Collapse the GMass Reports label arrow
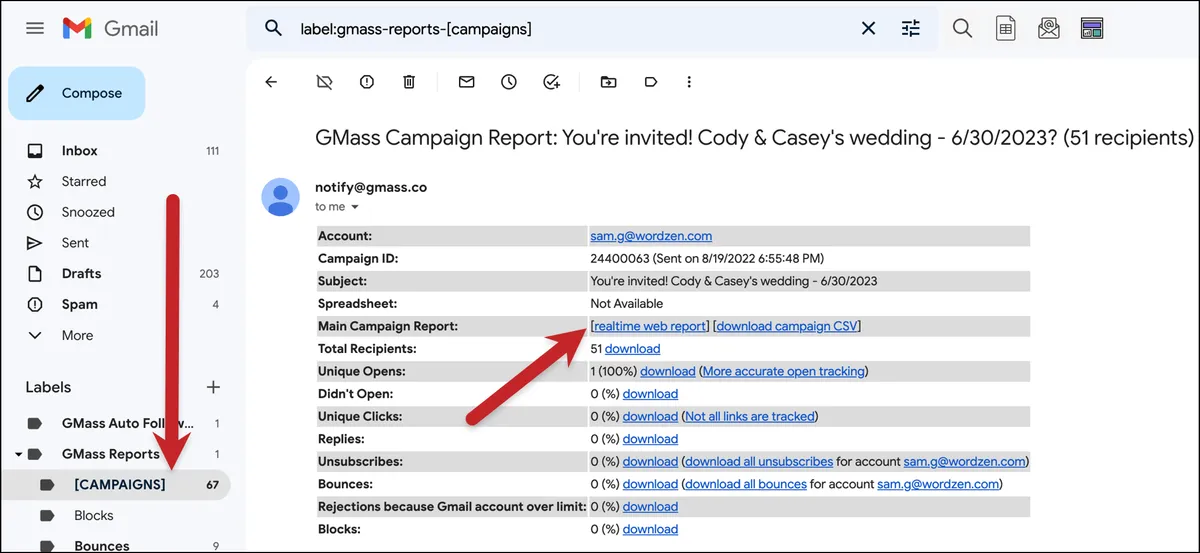This screenshot has height=553, width=1200. [x=16, y=454]
